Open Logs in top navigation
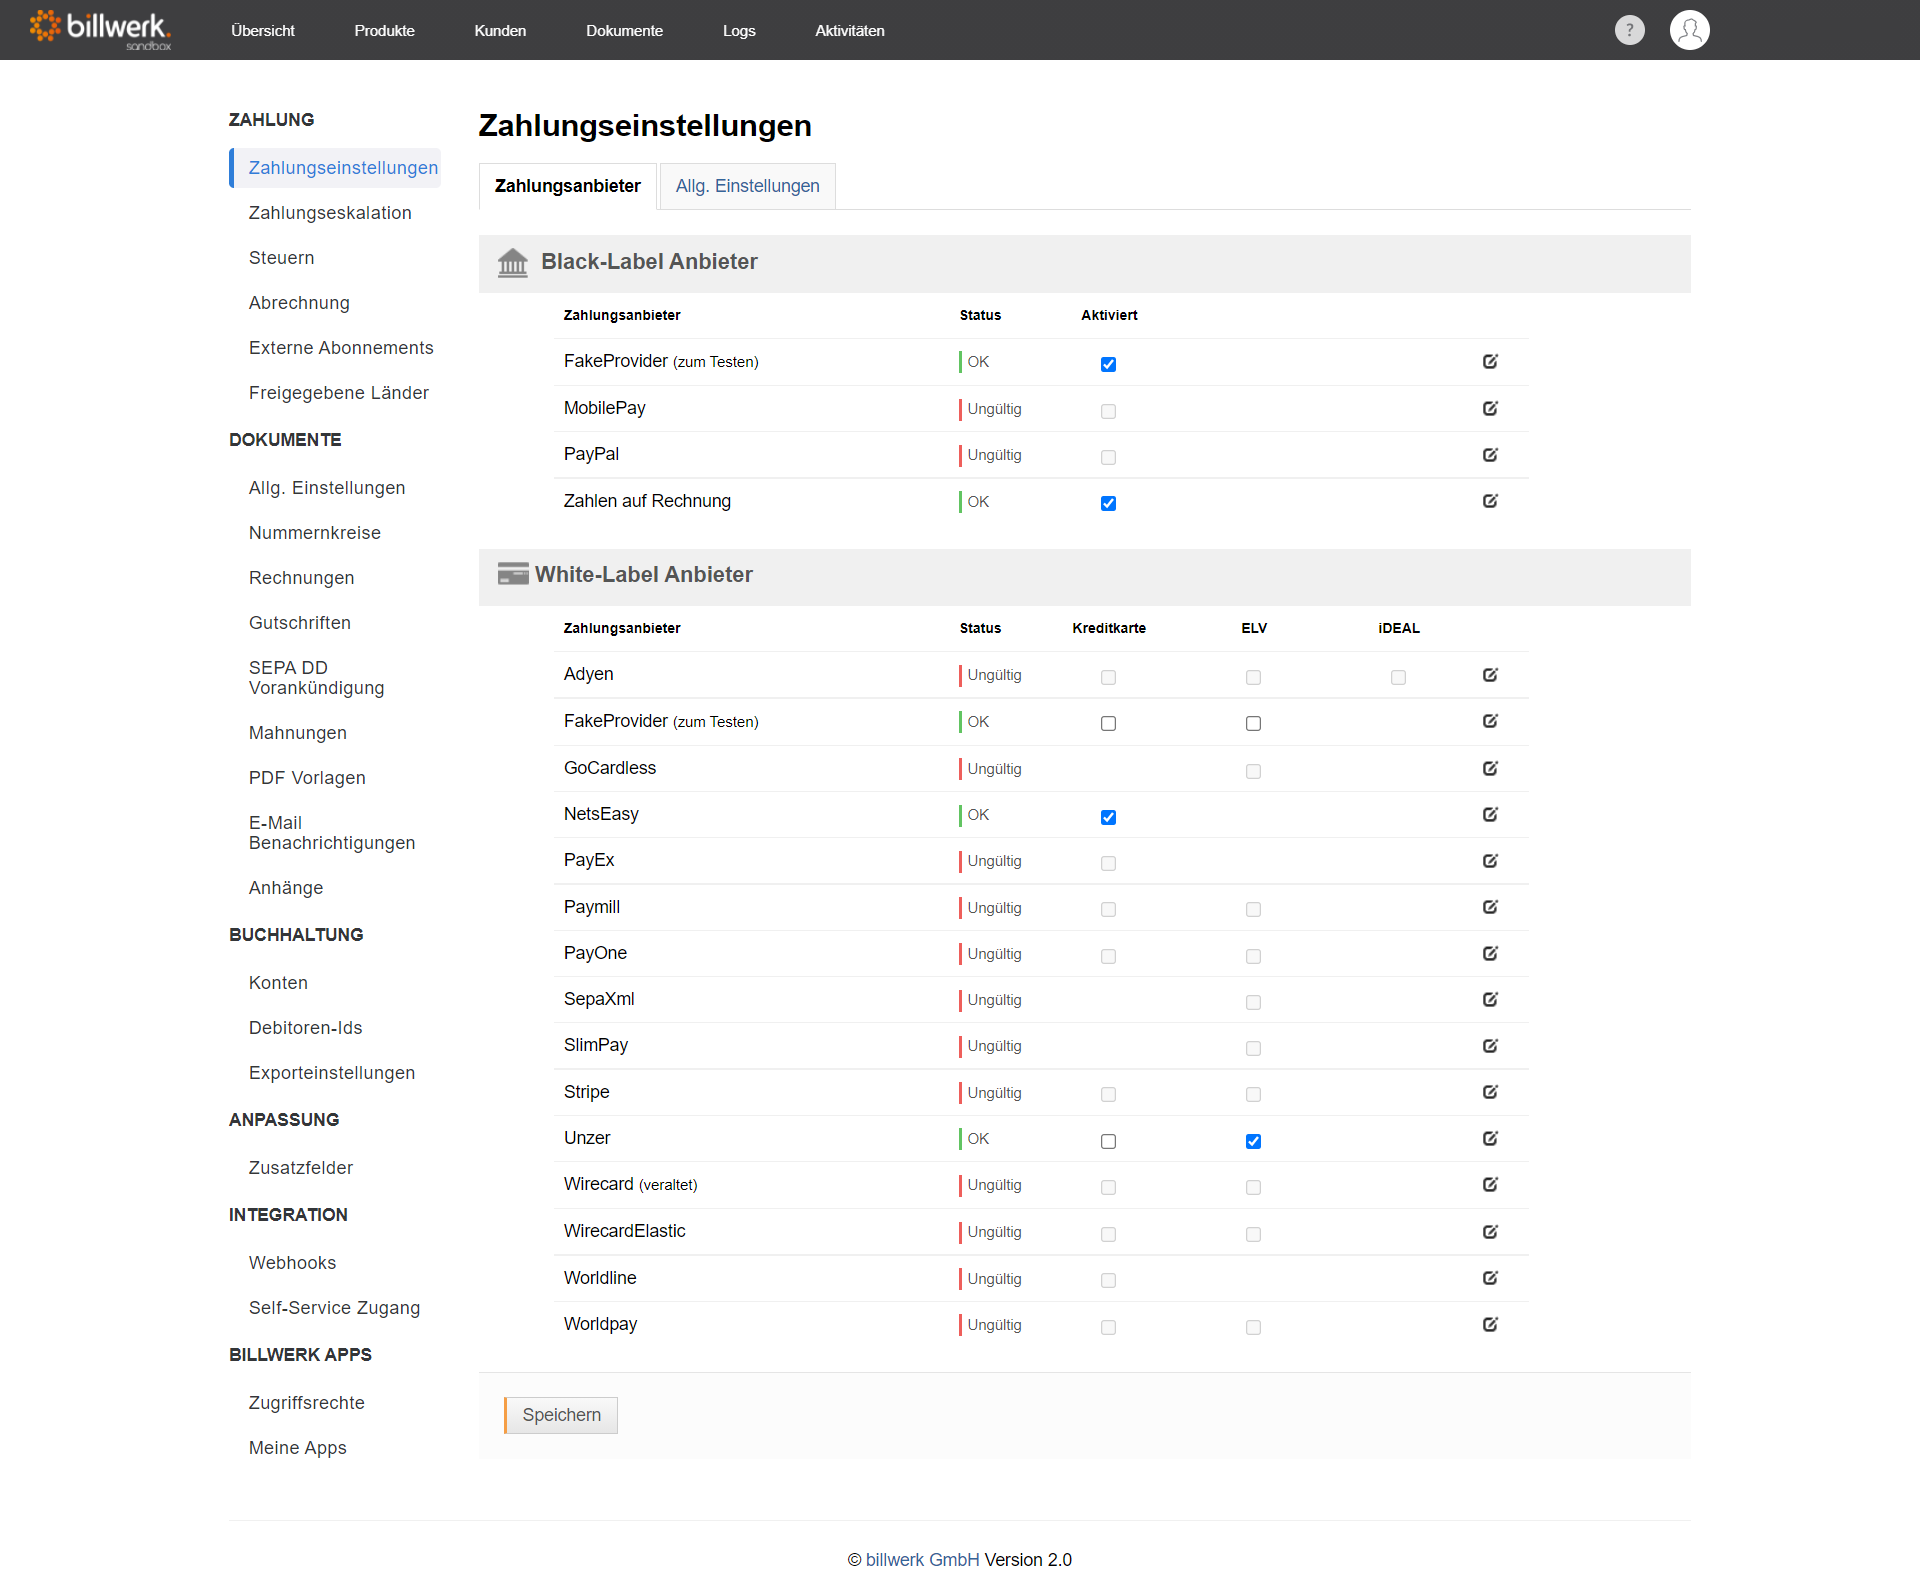This screenshot has width=1920, height=1585. [x=739, y=30]
